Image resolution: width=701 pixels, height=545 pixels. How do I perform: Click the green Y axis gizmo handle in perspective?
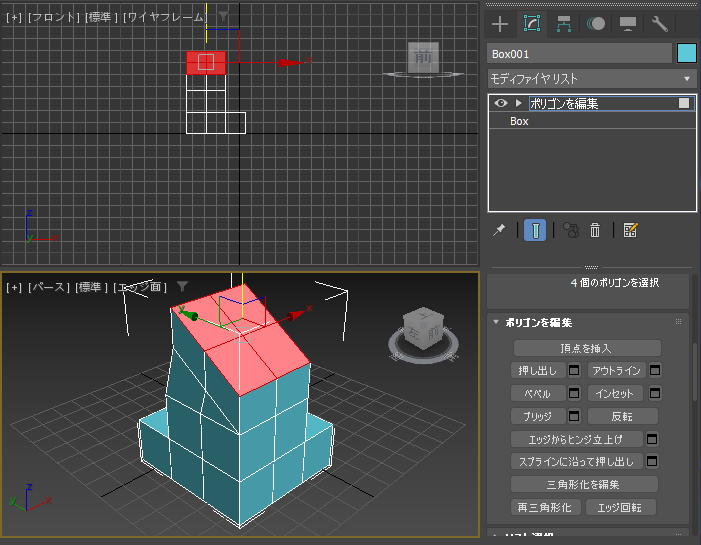pos(190,315)
